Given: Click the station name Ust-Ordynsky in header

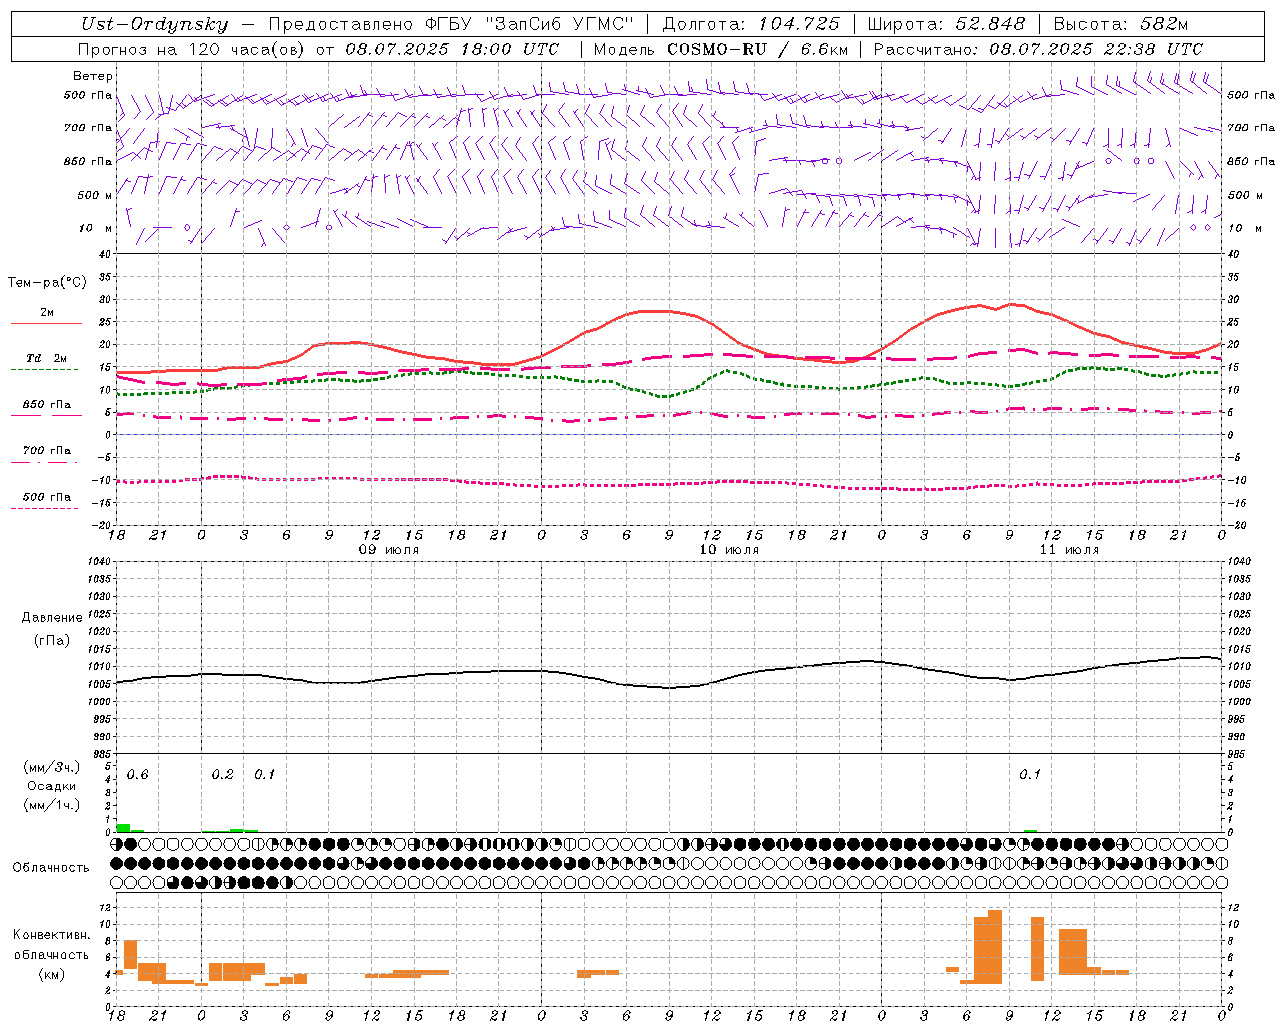Looking at the screenshot, I should pos(155,25).
